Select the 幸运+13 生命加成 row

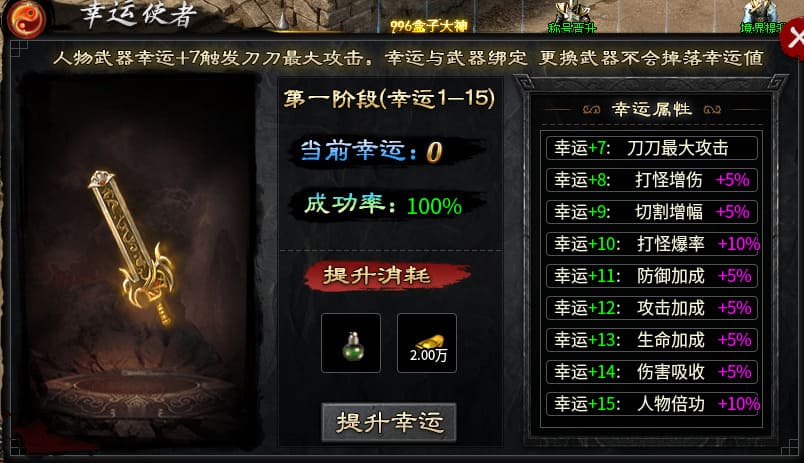point(652,339)
